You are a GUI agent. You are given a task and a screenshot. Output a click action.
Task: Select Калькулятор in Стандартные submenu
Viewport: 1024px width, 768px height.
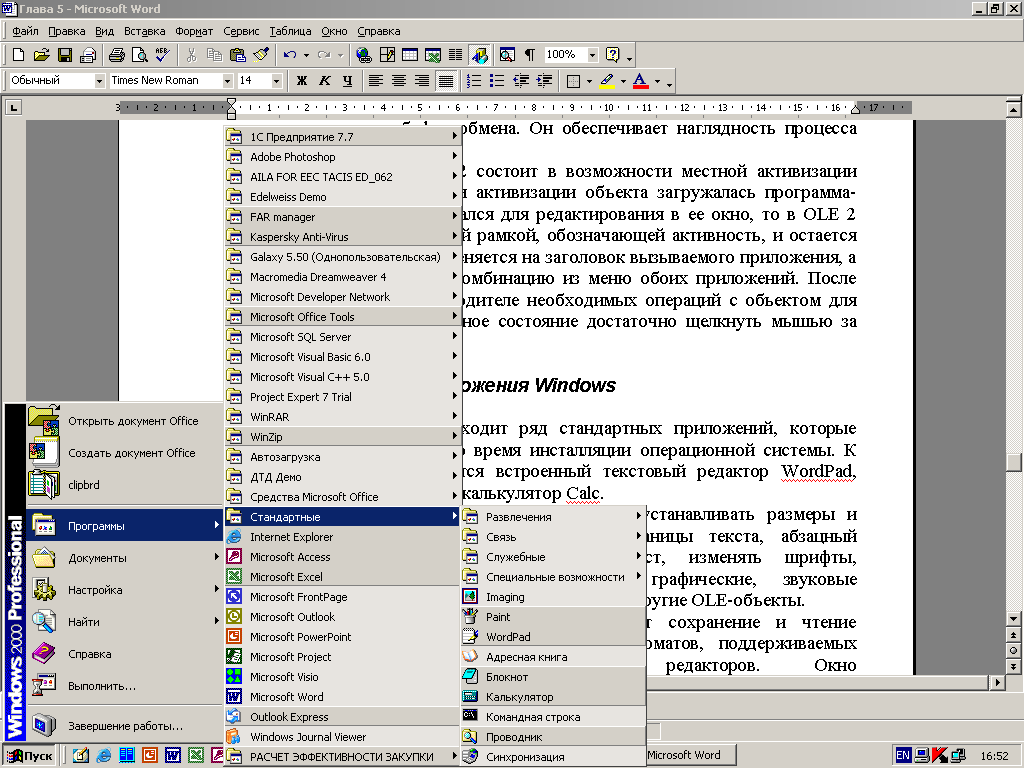pyautogui.click(x=553, y=697)
